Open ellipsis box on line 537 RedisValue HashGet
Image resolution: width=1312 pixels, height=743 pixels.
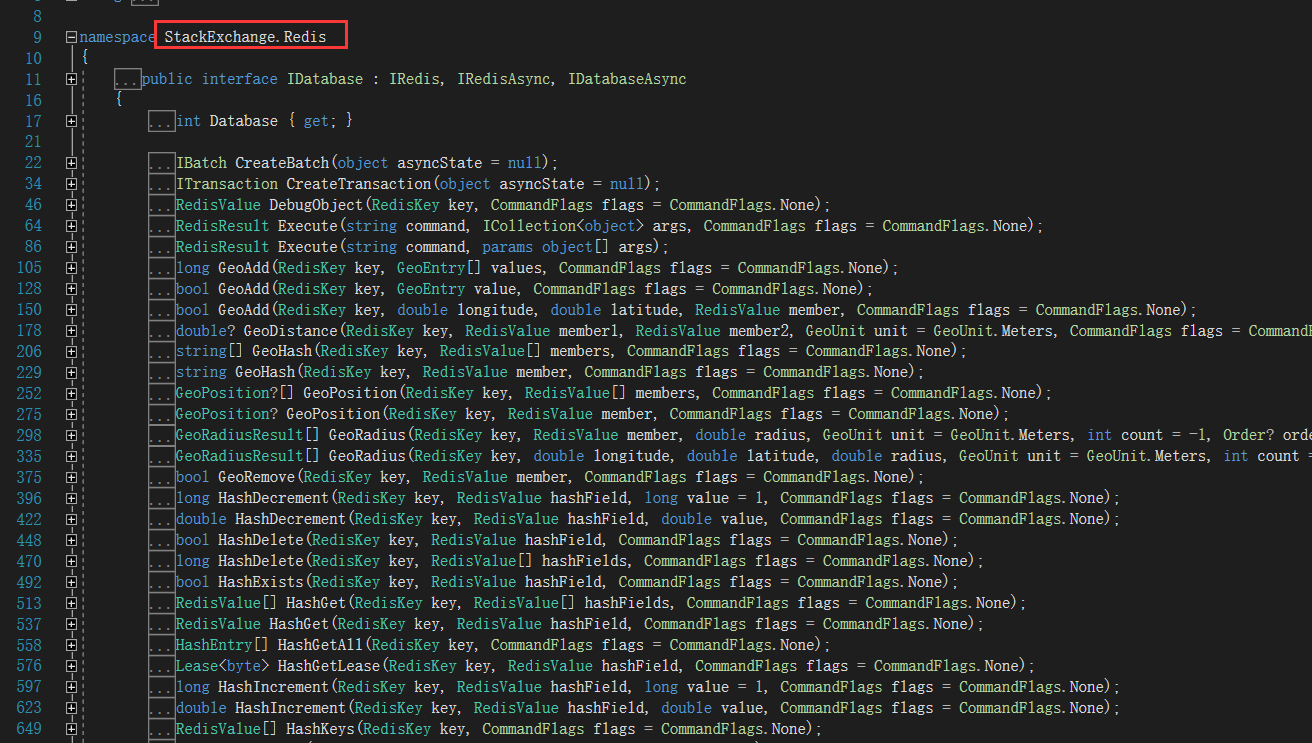coord(161,625)
